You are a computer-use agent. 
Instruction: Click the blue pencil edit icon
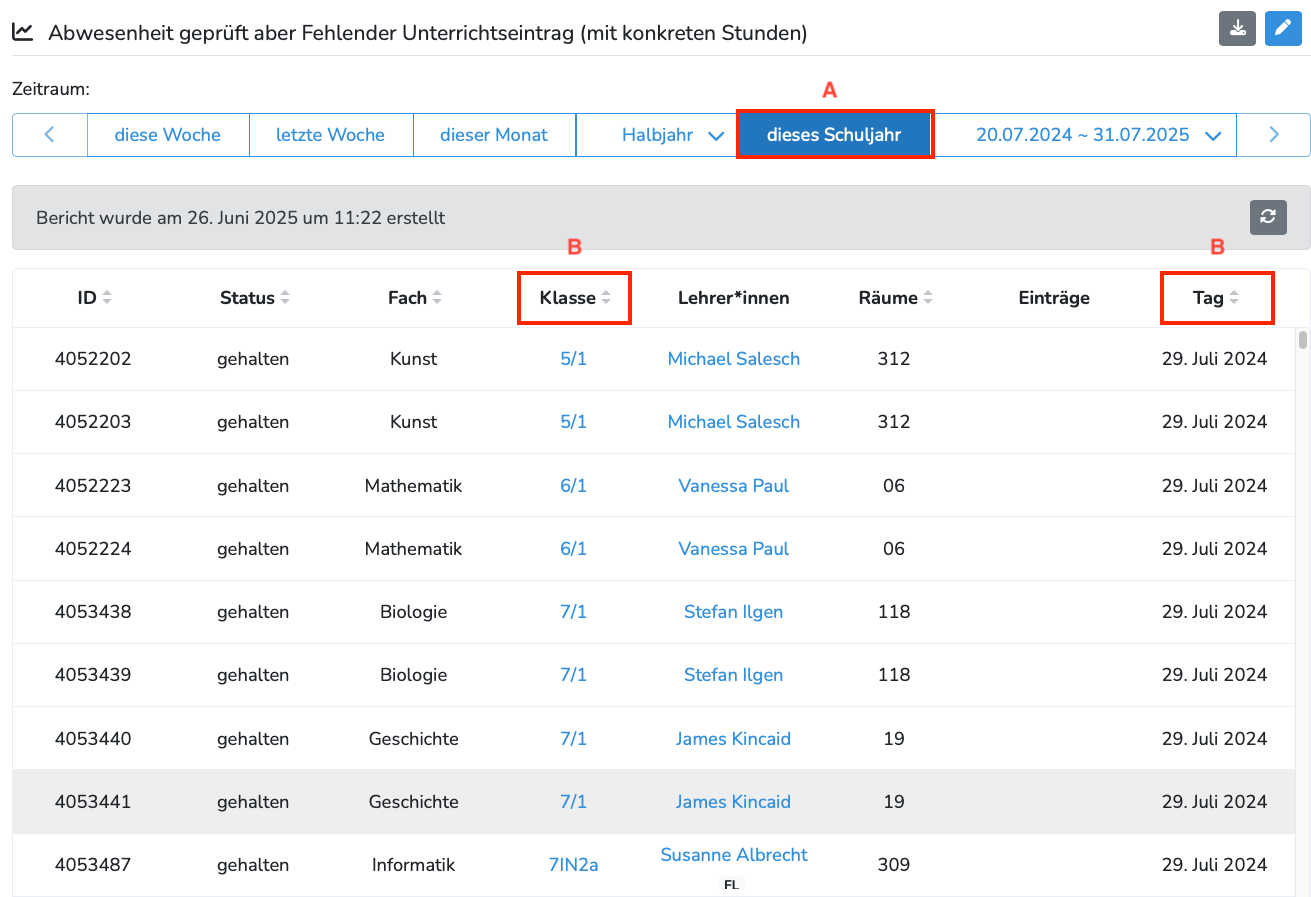1283,29
